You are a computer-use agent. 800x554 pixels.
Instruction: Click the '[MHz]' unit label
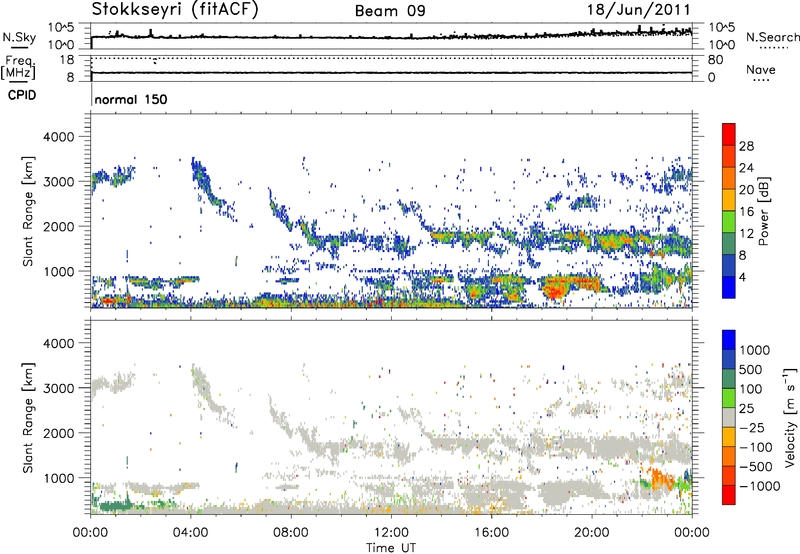click(x=18, y=72)
